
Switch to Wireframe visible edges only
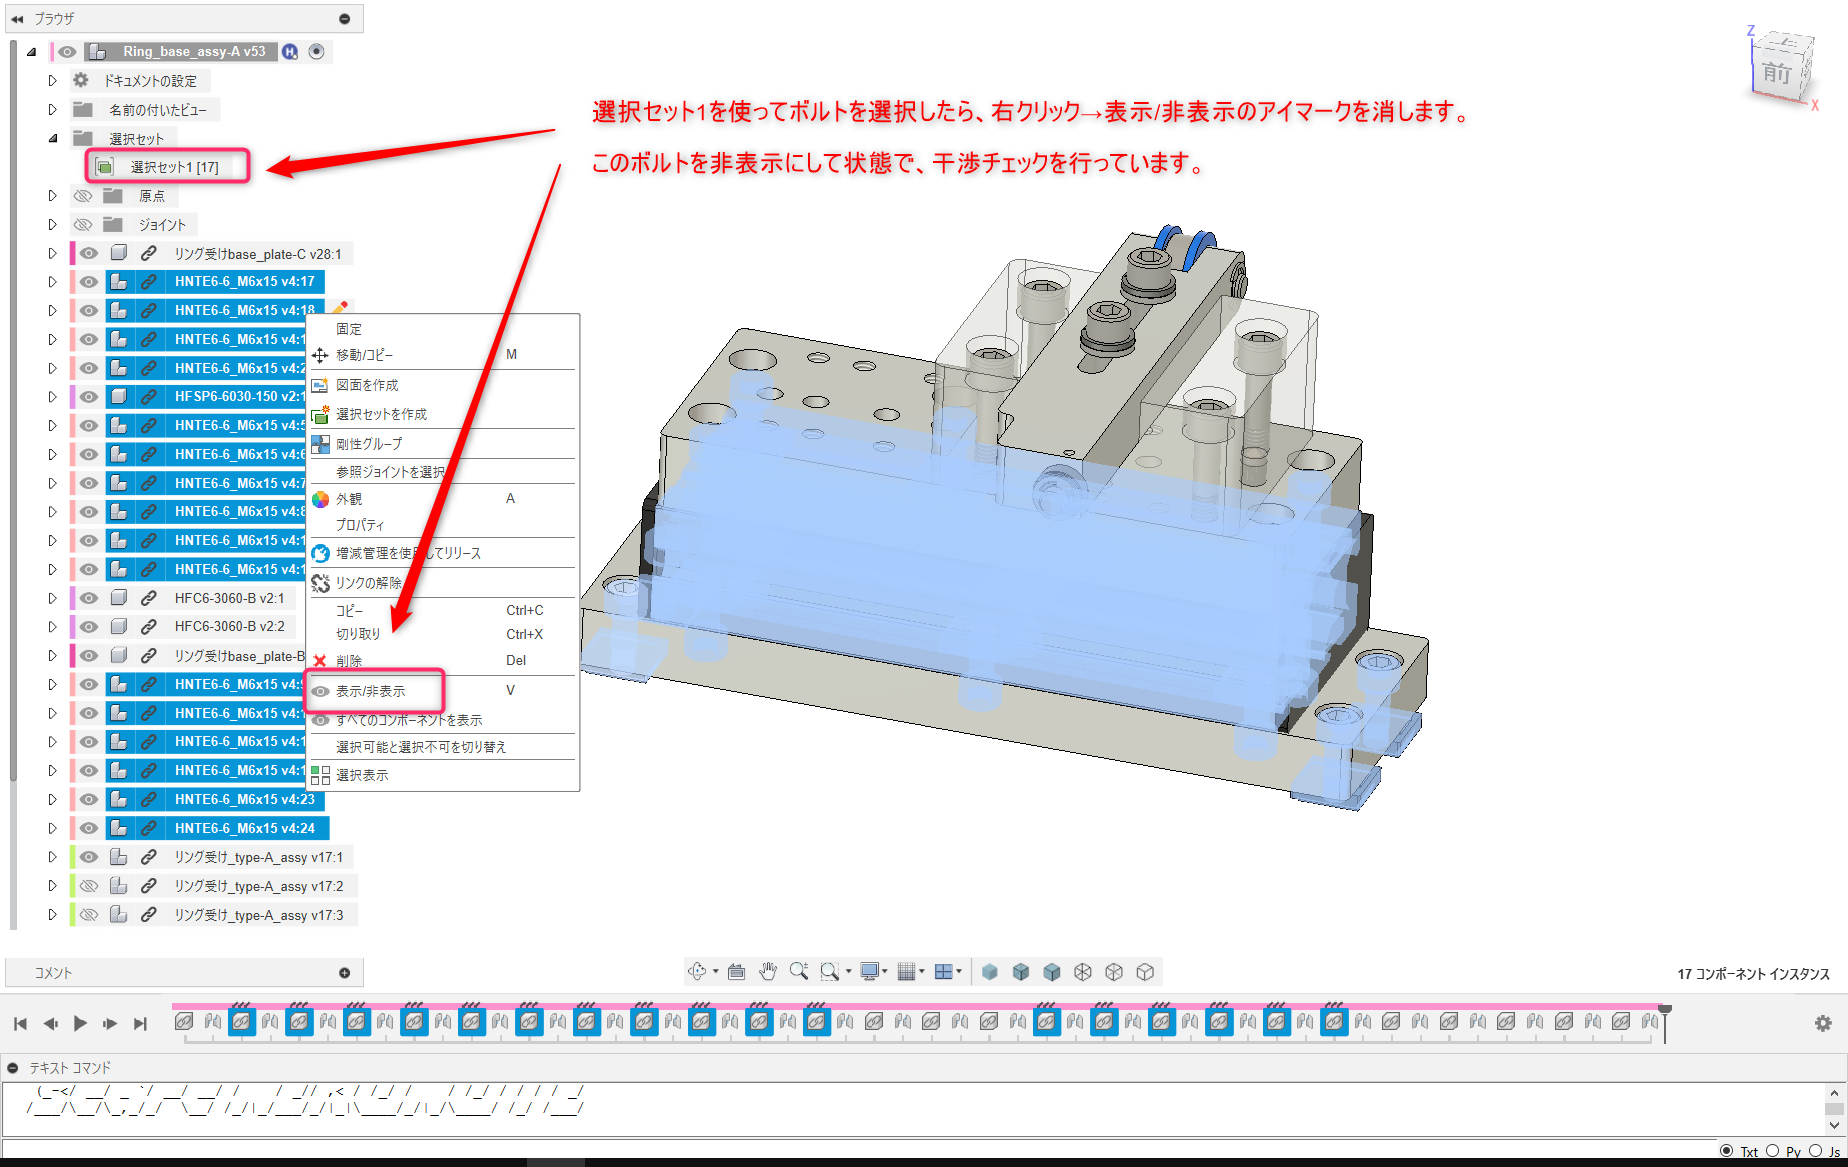click(x=1146, y=972)
